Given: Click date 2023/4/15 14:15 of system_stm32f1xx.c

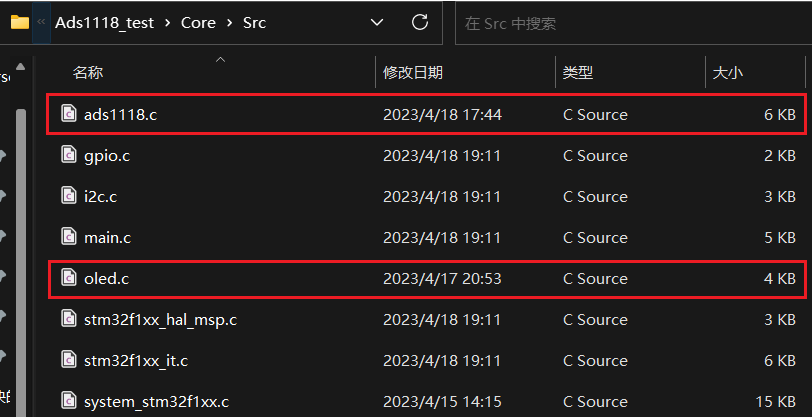Looking at the screenshot, I should tap(442, 401).
